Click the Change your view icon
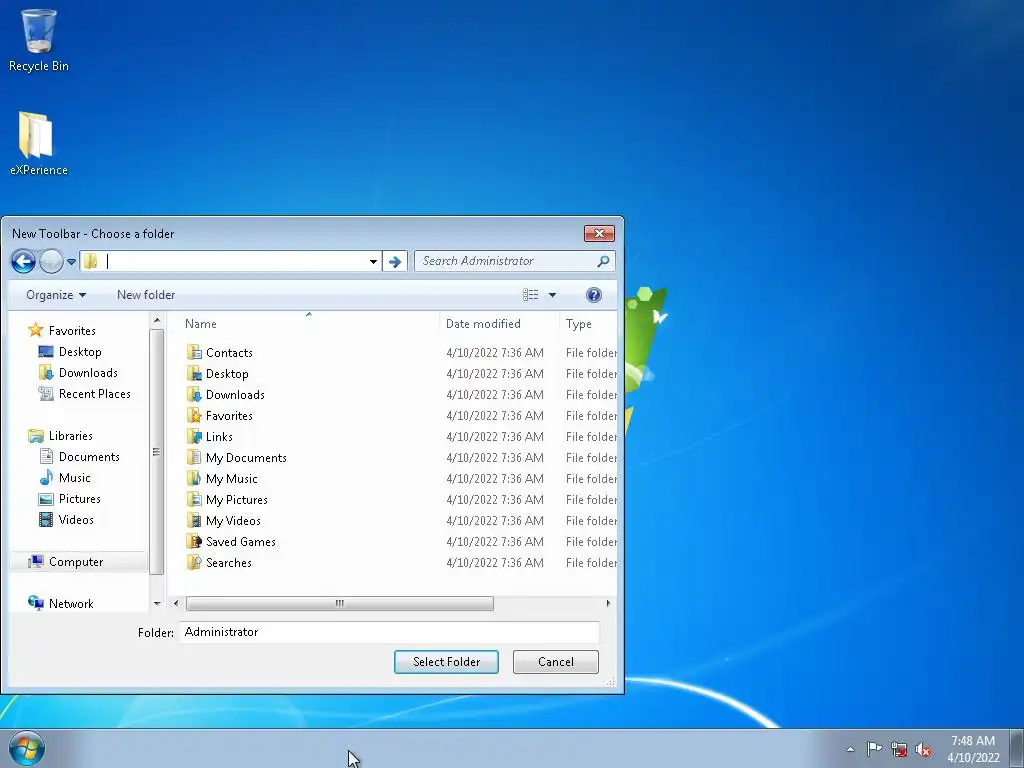Image resolution: width=1024 pixels, height=768 pixels. 530,295
